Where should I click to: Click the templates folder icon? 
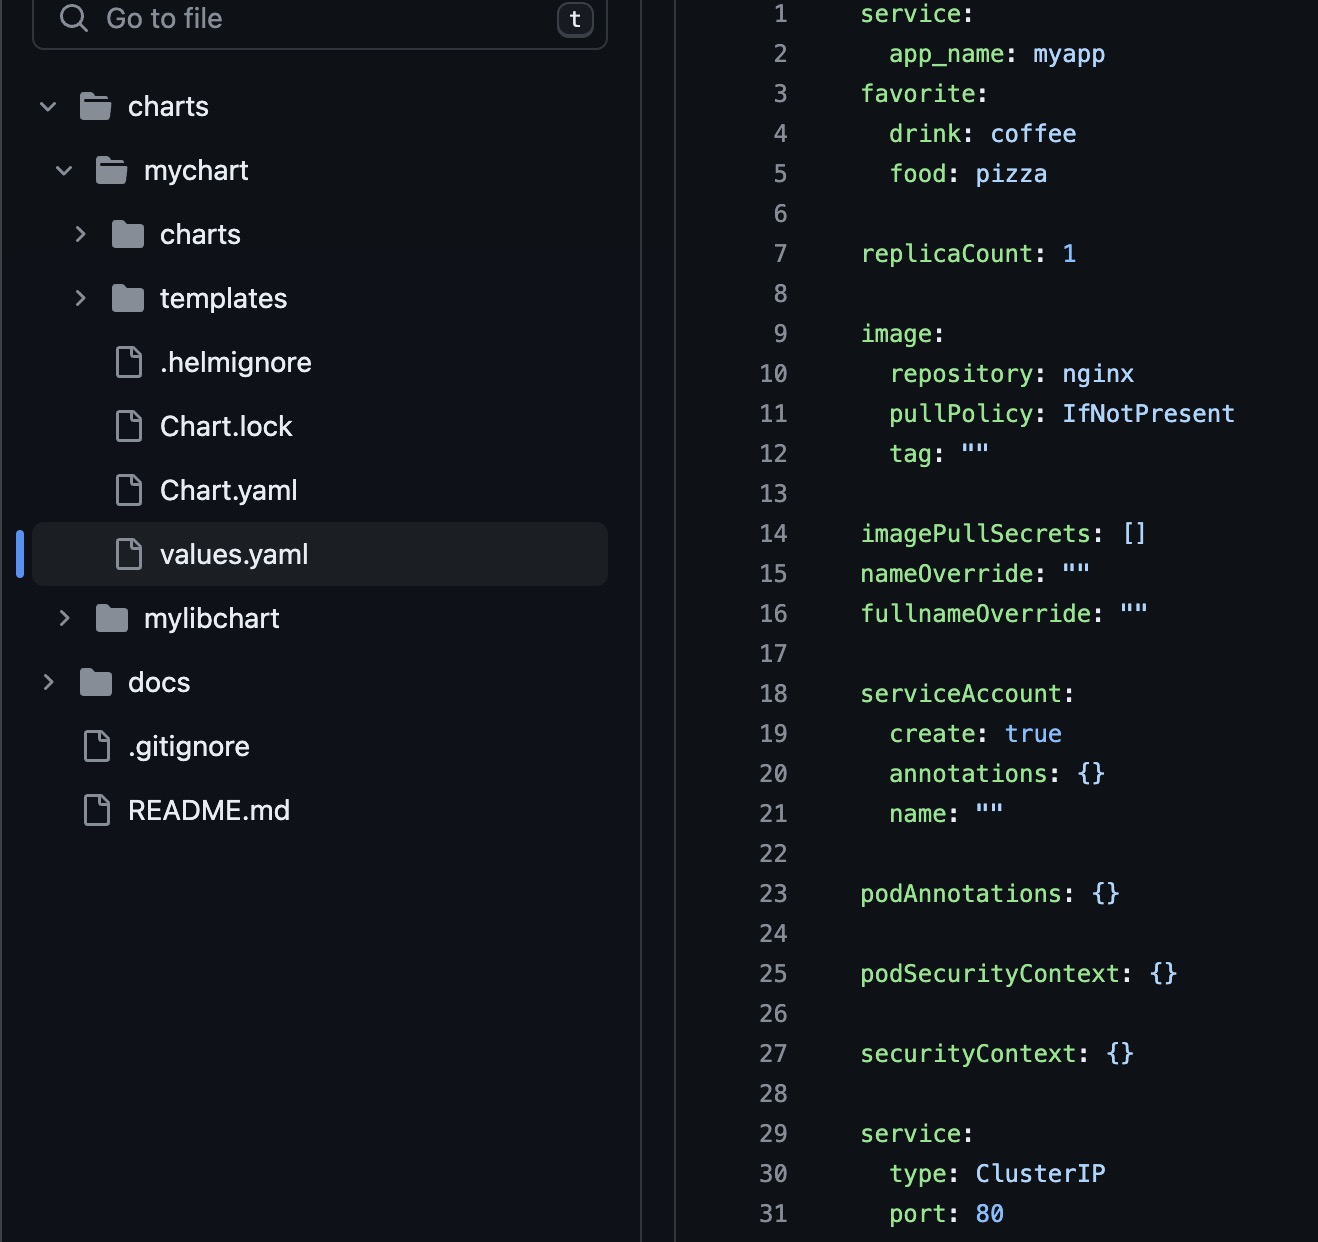tap(128, 298)
